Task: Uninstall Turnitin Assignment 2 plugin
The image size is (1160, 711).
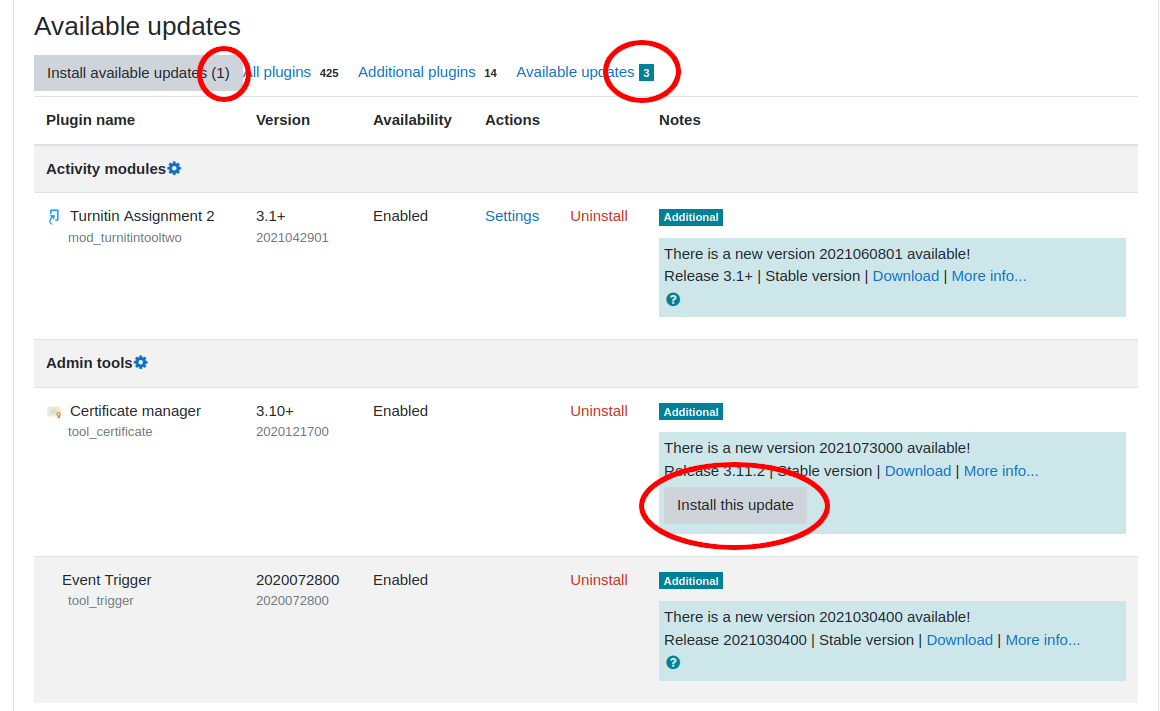Action: pos(598,216)
